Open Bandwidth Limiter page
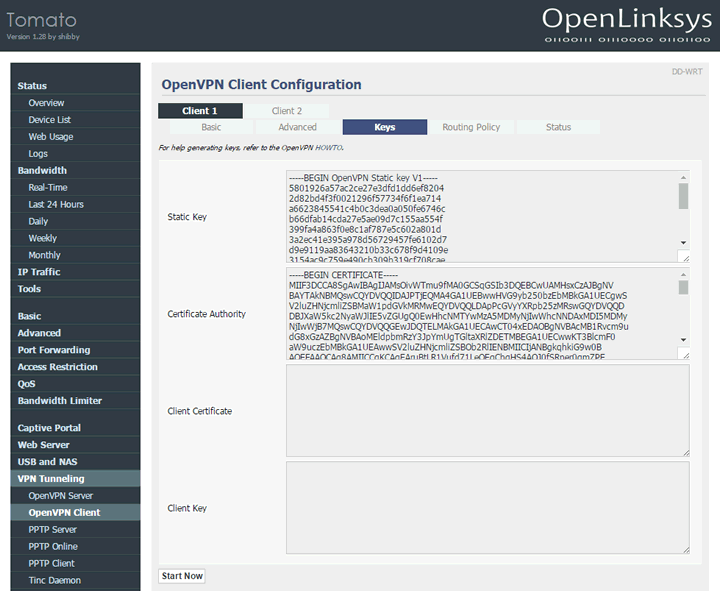Screen dimensions: 720x591 click(x=75, y=401)
